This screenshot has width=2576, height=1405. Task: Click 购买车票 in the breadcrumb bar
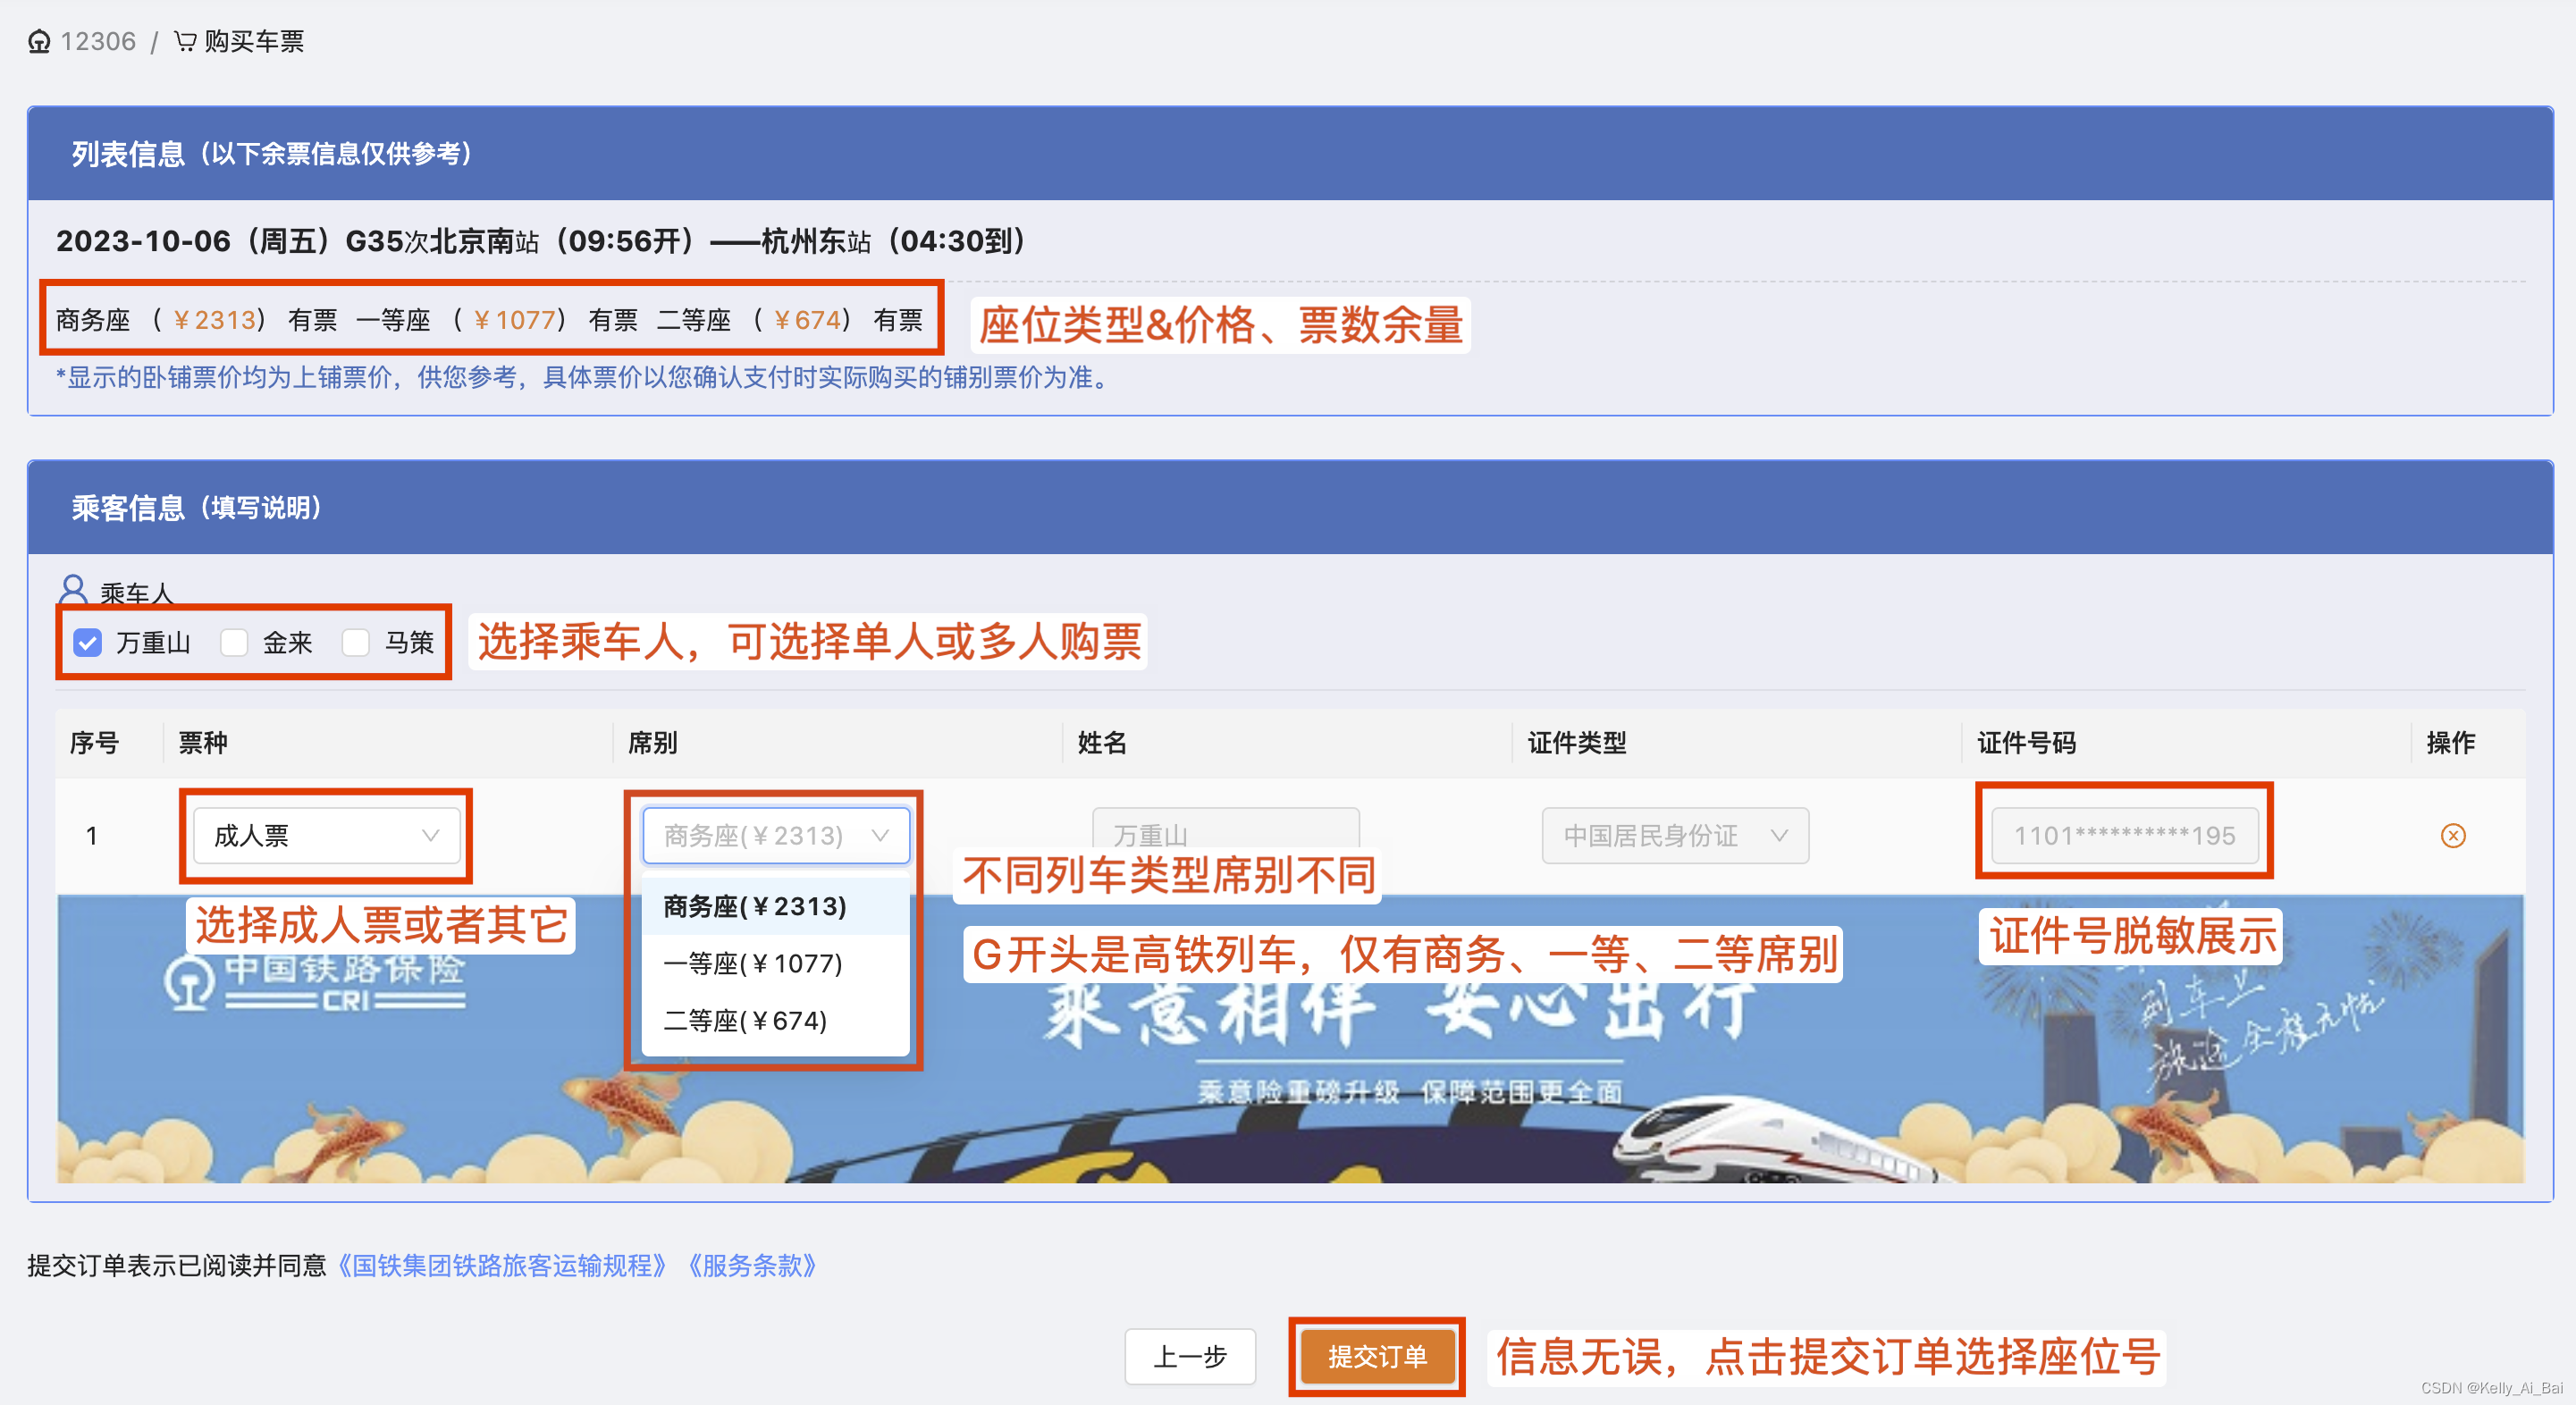tap(254, 41)
